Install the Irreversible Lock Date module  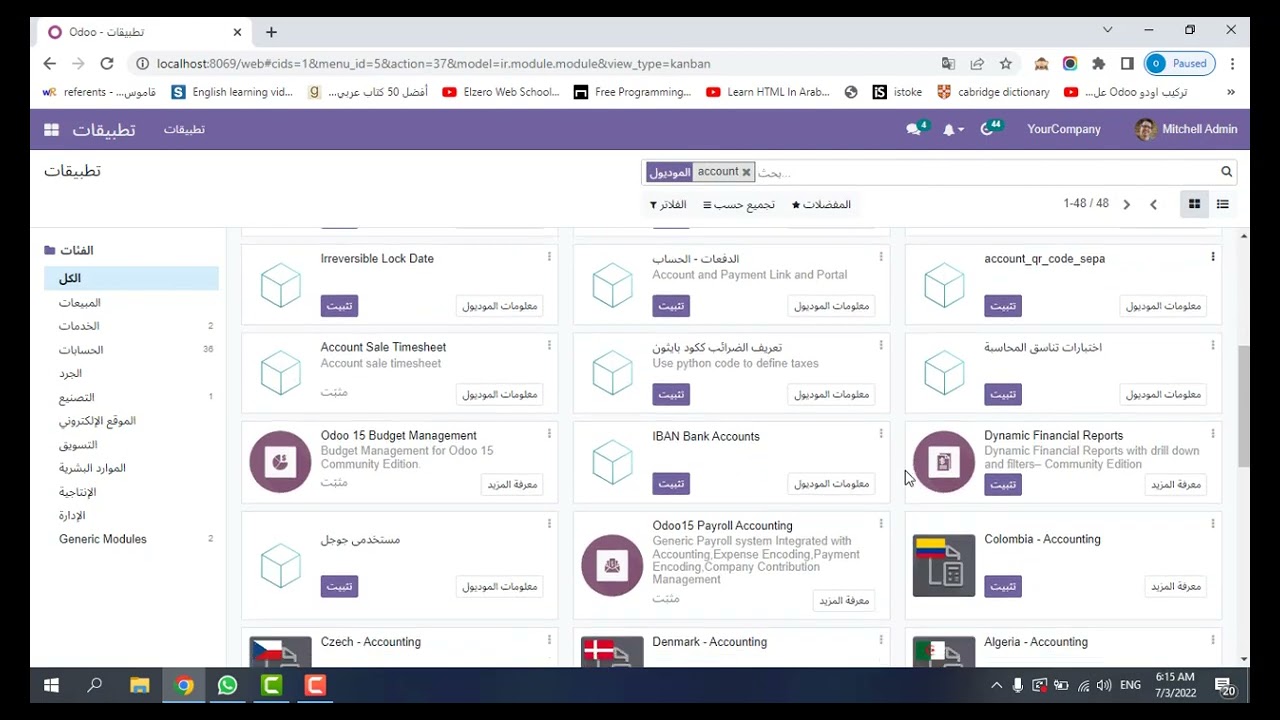pos(339,306)
